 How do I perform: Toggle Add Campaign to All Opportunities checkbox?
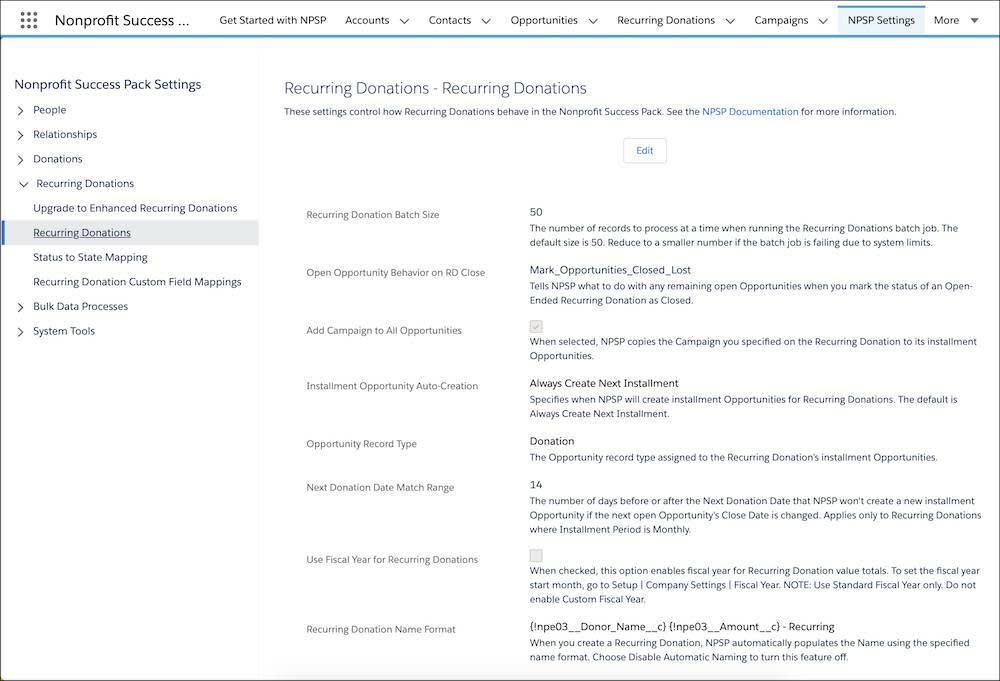point(536,326)
